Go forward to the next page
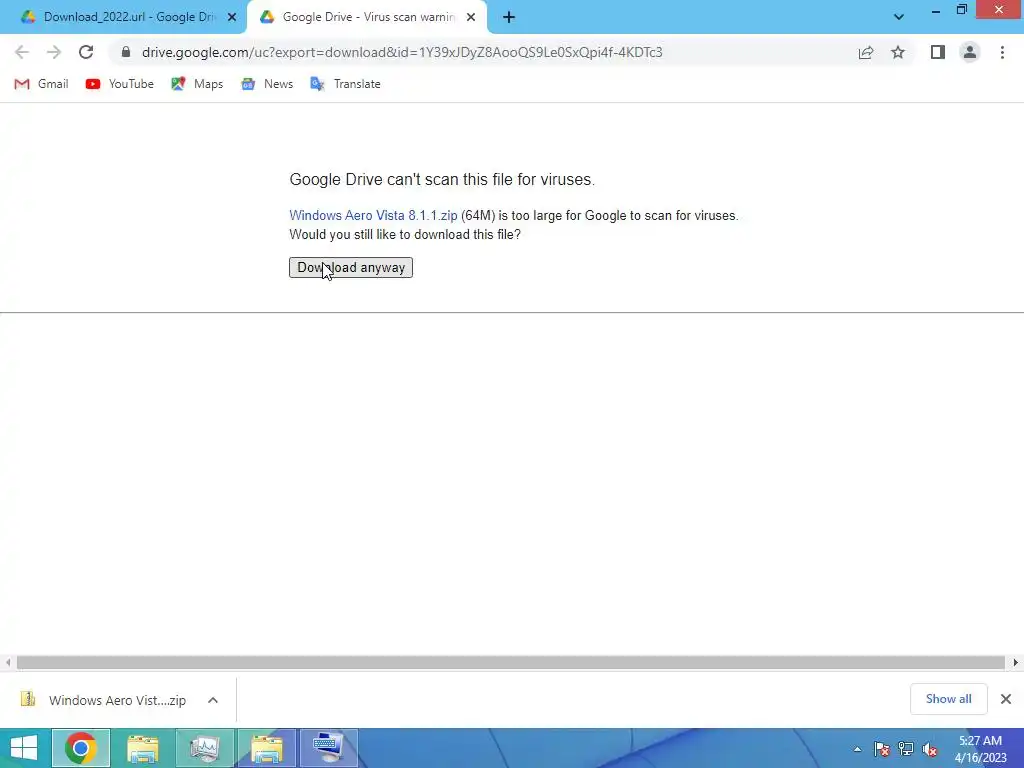The height and width of the screenshot is (768, 1024). point(54,52)
